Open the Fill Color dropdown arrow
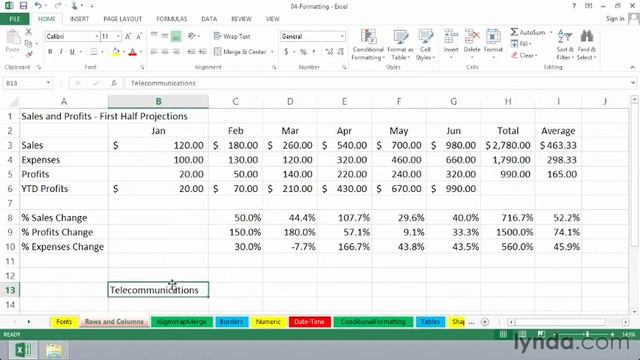640x360 pixels. pos(124,51)
